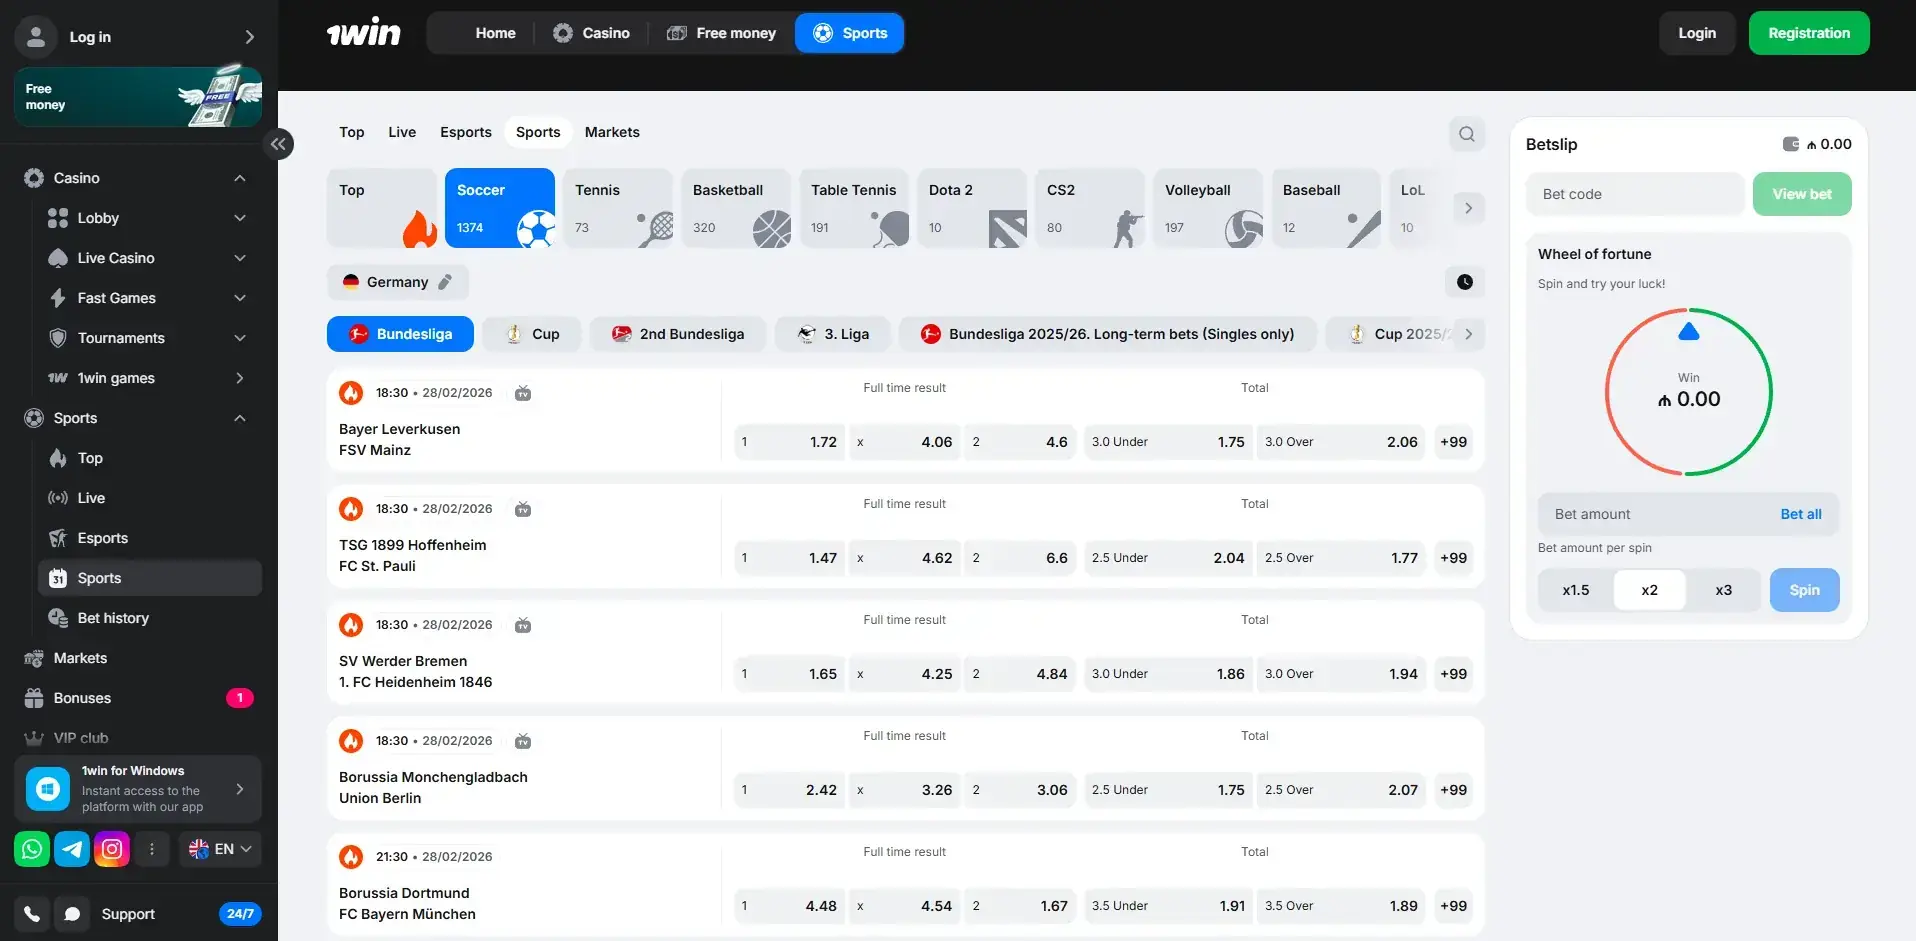Pick odds 1.72 for Bayer Leverkusen win
Image resolution: width=1916 pixels, height=941 pixels.
point(789,442)
